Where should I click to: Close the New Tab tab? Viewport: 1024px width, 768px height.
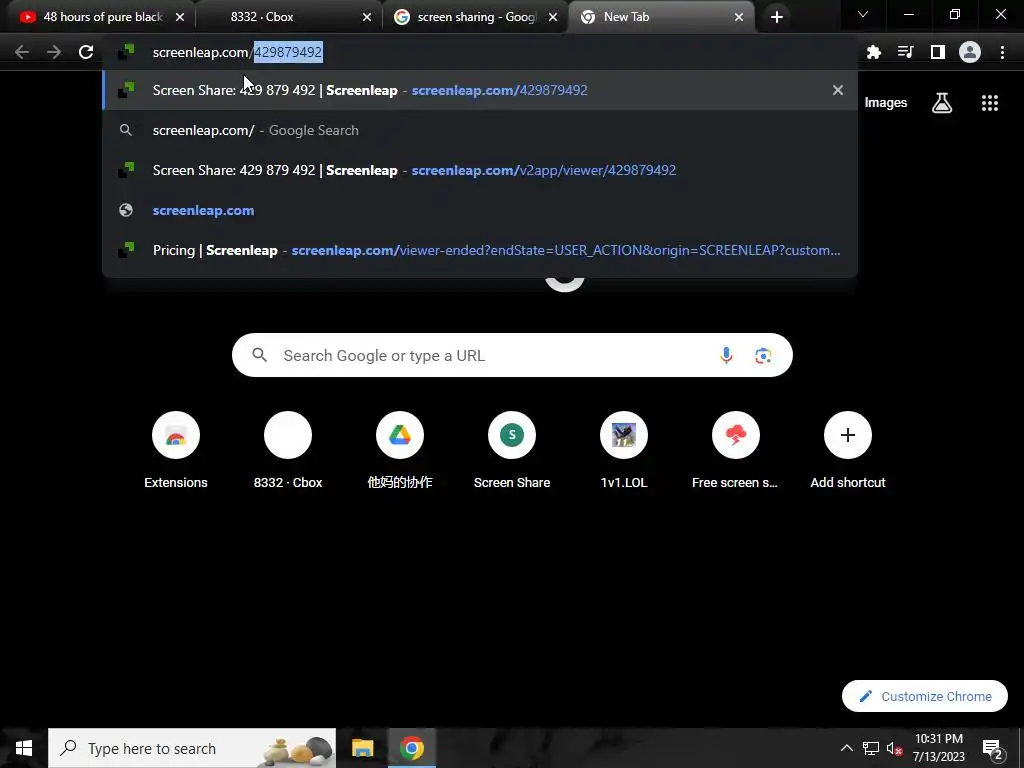point(739,17)
